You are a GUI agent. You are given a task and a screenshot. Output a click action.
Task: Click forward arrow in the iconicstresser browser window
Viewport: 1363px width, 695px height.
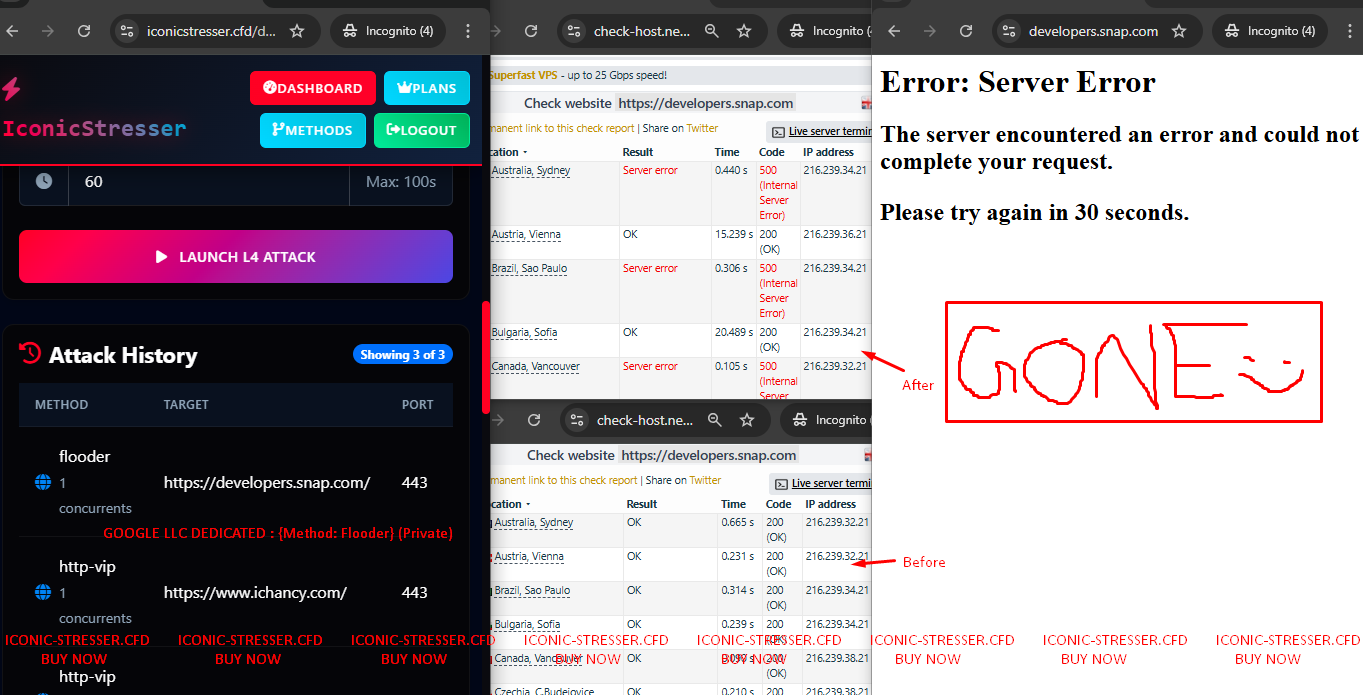click(48, 31)
